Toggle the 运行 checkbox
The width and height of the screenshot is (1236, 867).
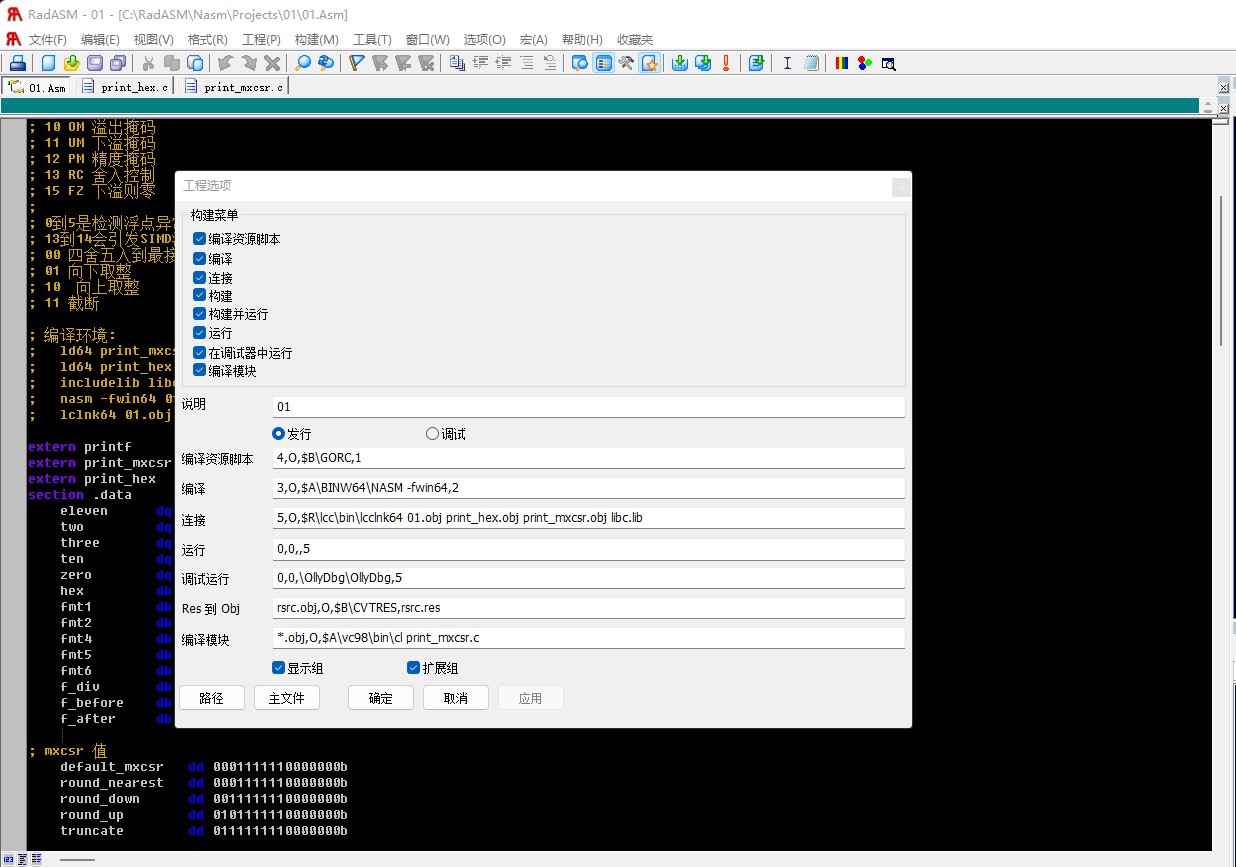coord(200,332)
